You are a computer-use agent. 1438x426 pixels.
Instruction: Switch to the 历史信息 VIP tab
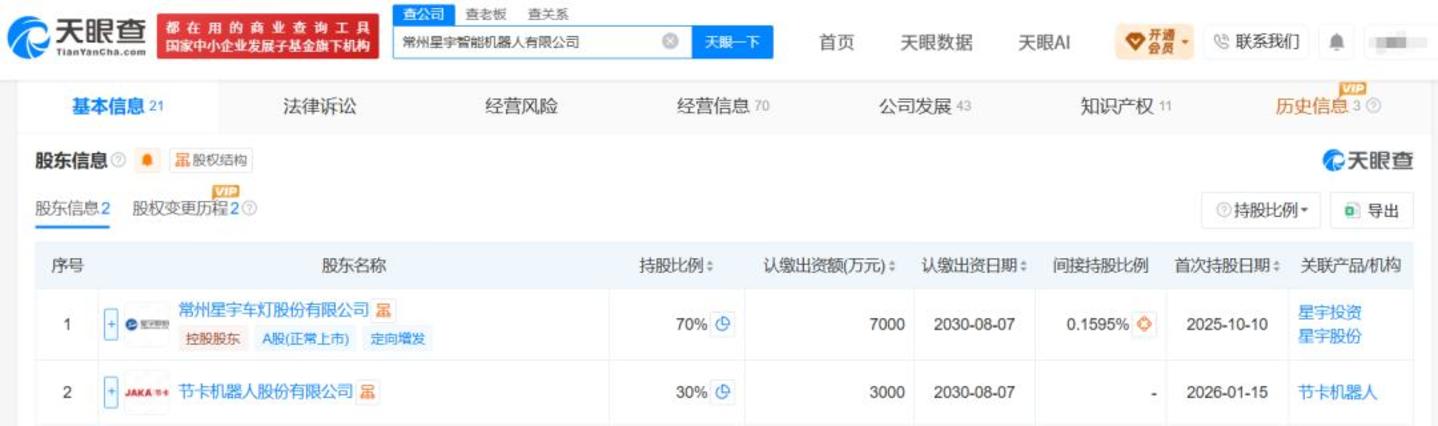coord(1320,106)
